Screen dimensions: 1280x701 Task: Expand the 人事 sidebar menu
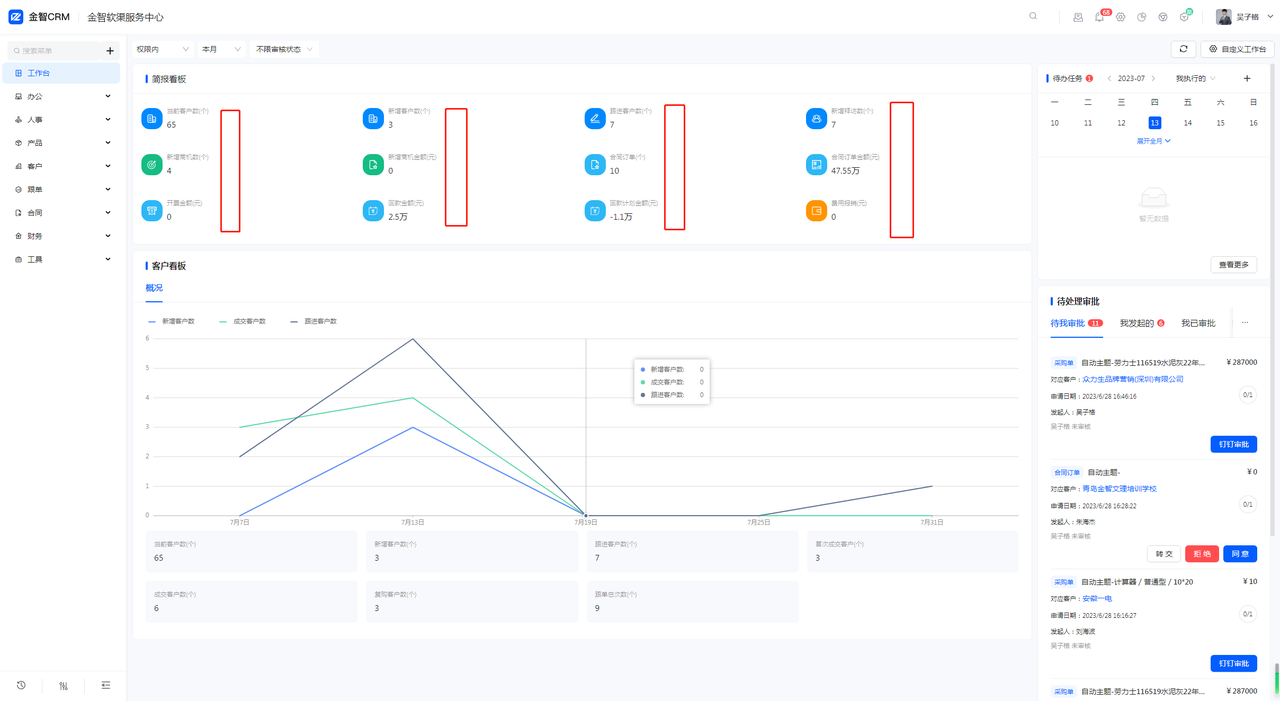(x=62, y=119)
